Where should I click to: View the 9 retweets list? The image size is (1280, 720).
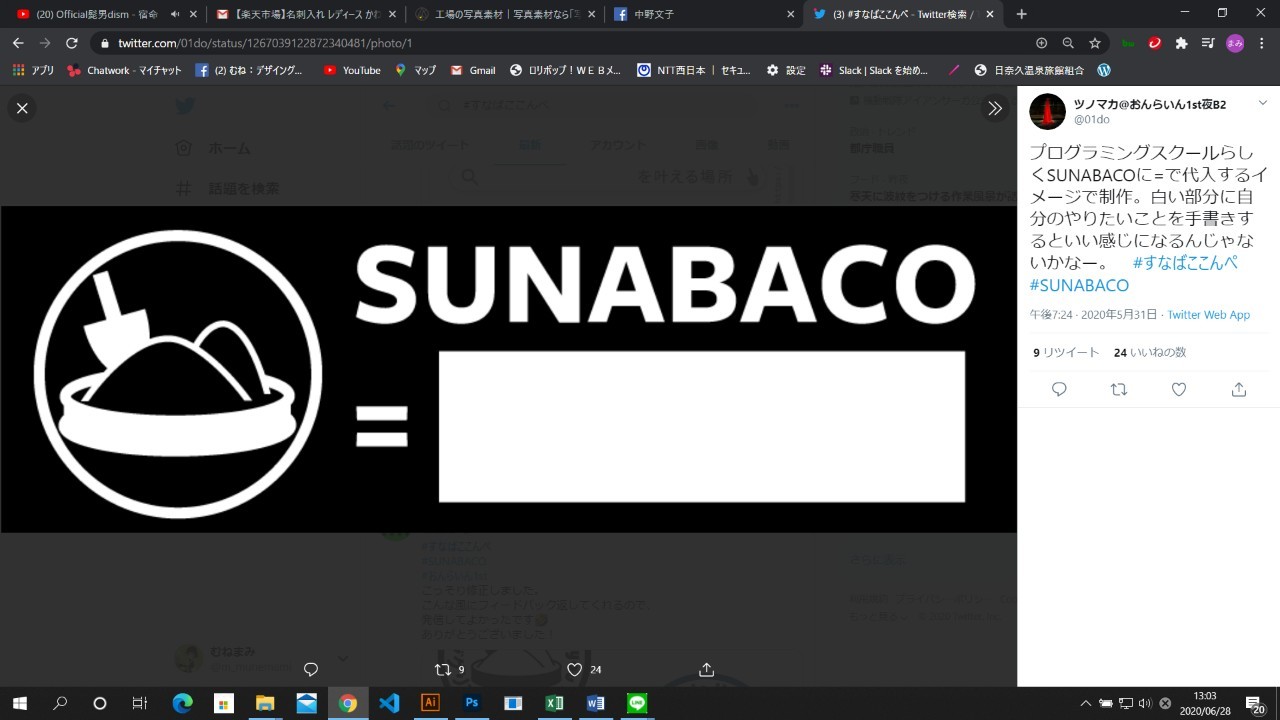(1066, 353)
